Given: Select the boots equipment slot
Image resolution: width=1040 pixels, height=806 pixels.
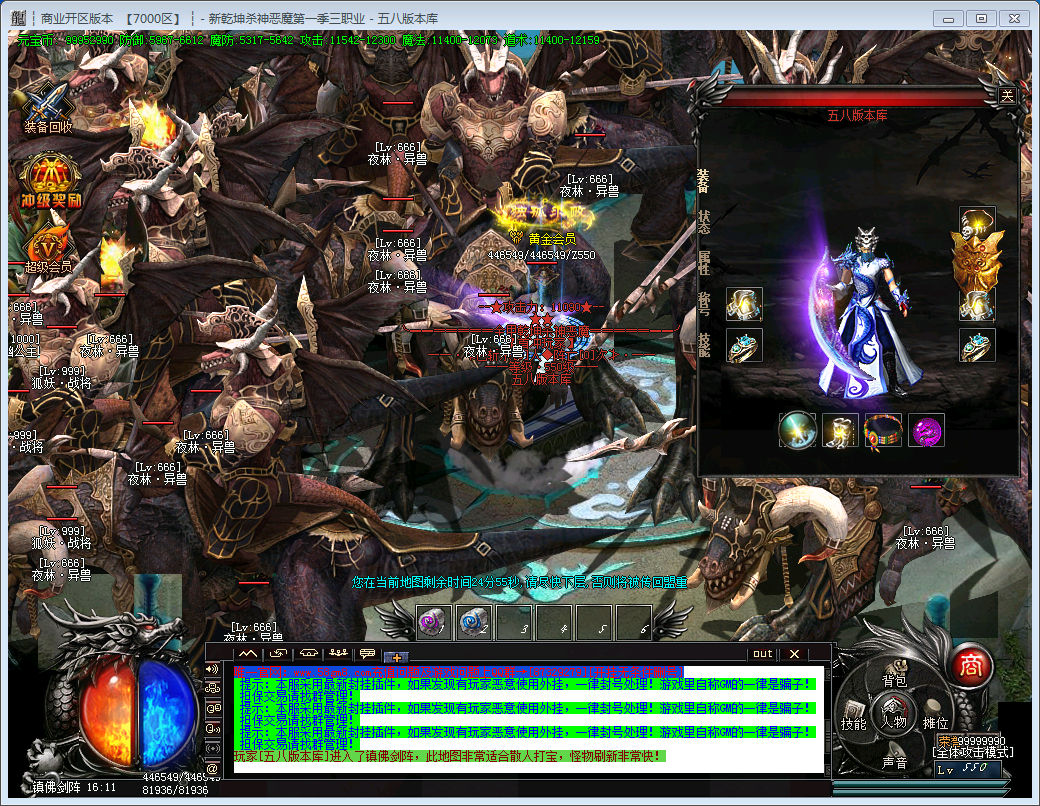Looking at the screenshot, I should pos(840,430).
